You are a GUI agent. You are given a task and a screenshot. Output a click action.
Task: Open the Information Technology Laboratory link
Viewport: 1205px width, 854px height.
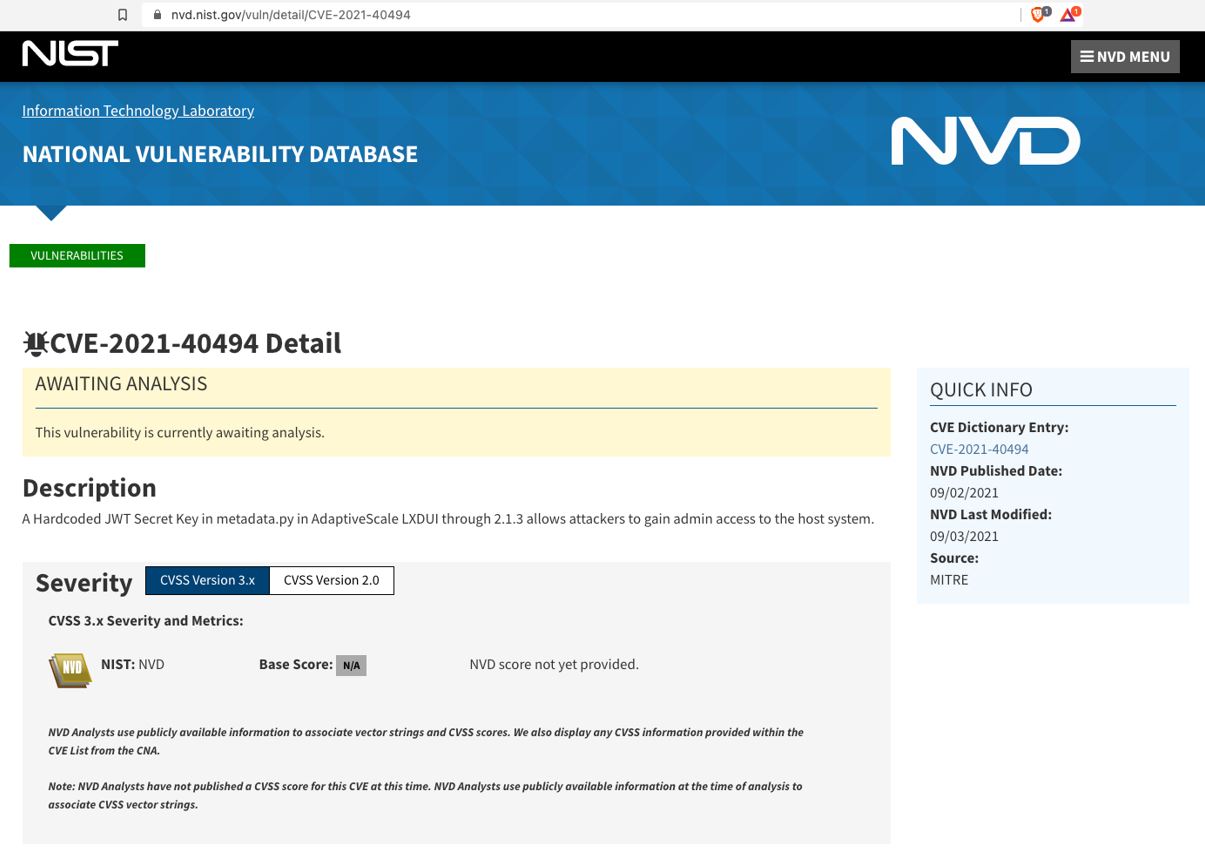click(x=138, y=110)
